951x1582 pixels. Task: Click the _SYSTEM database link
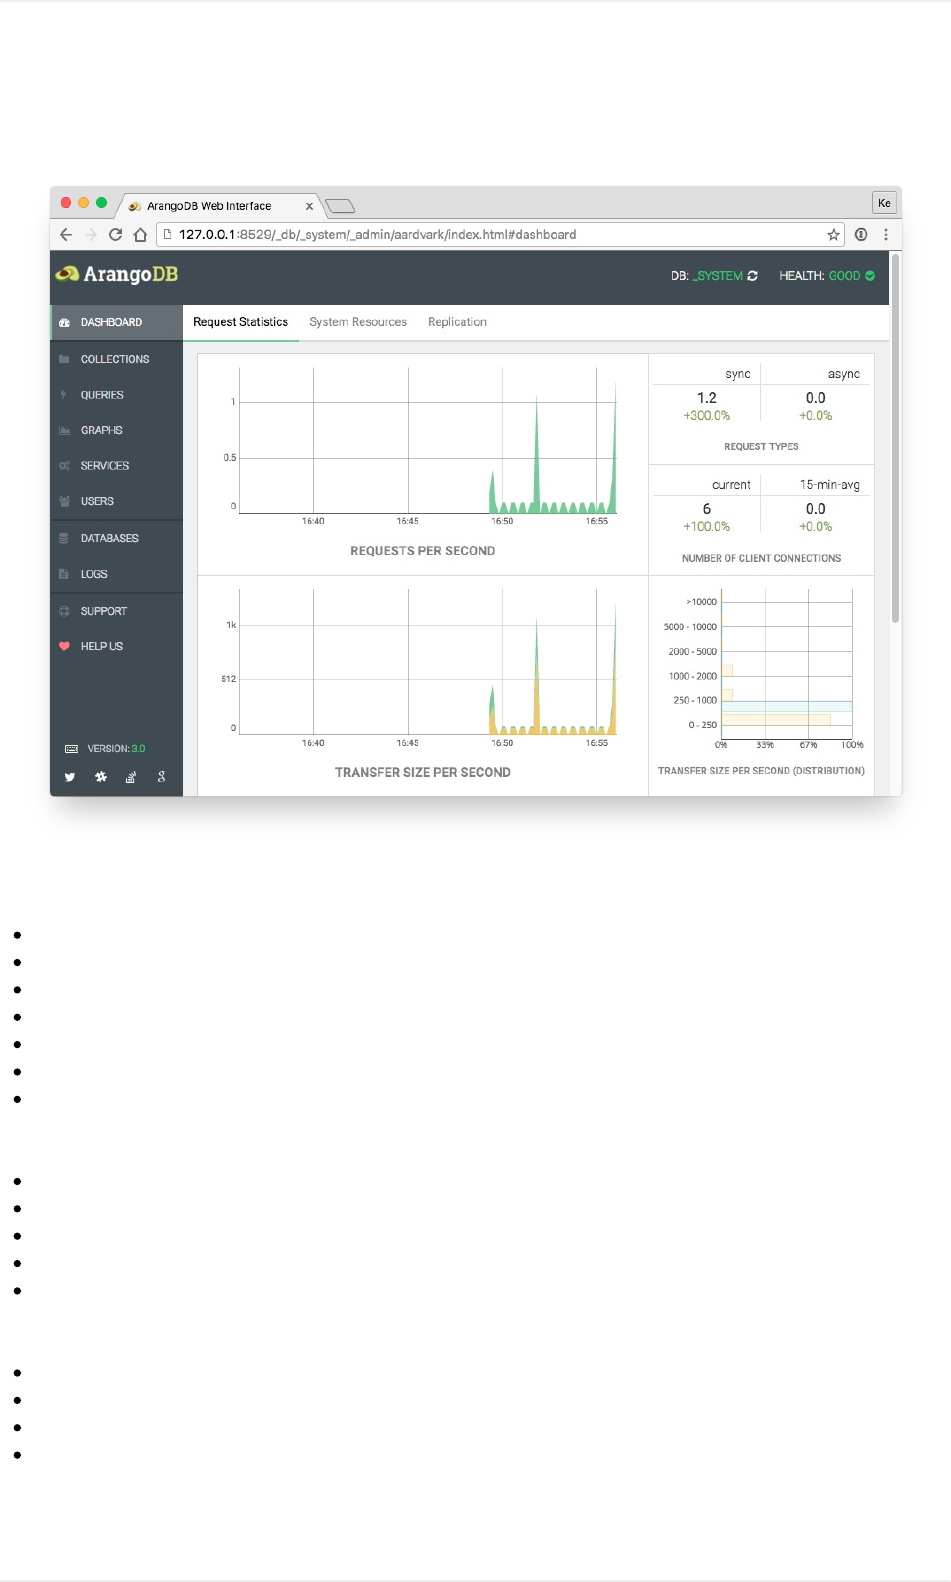coord(718,276)
